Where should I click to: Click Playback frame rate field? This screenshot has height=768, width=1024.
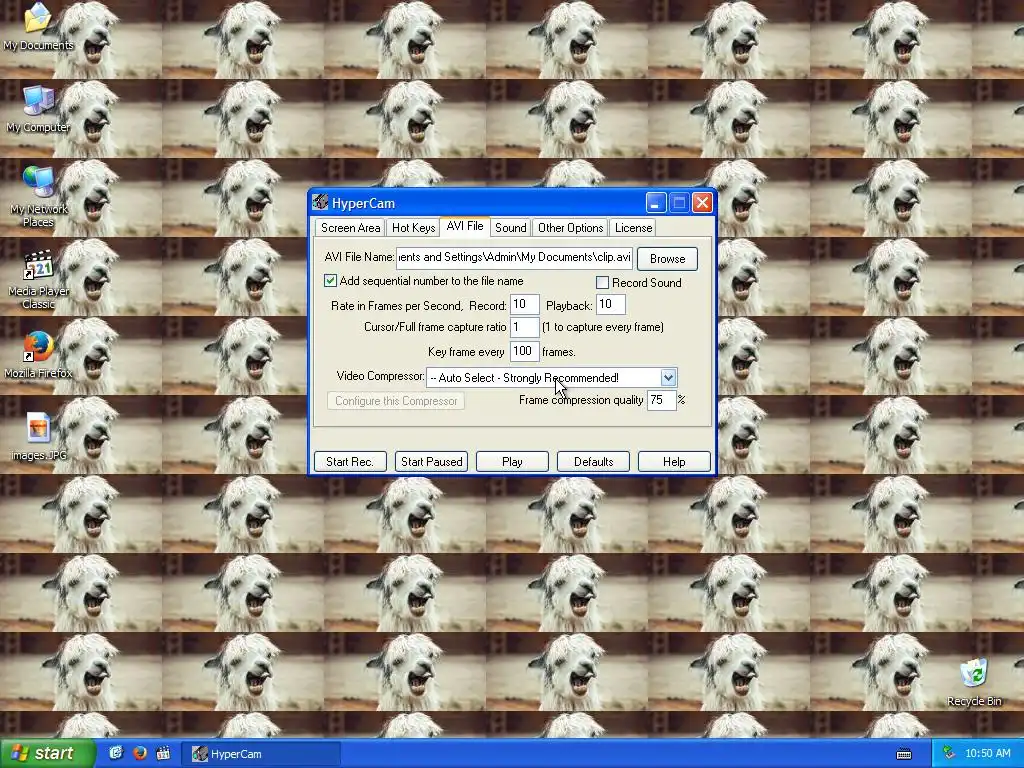pos(611,304)
